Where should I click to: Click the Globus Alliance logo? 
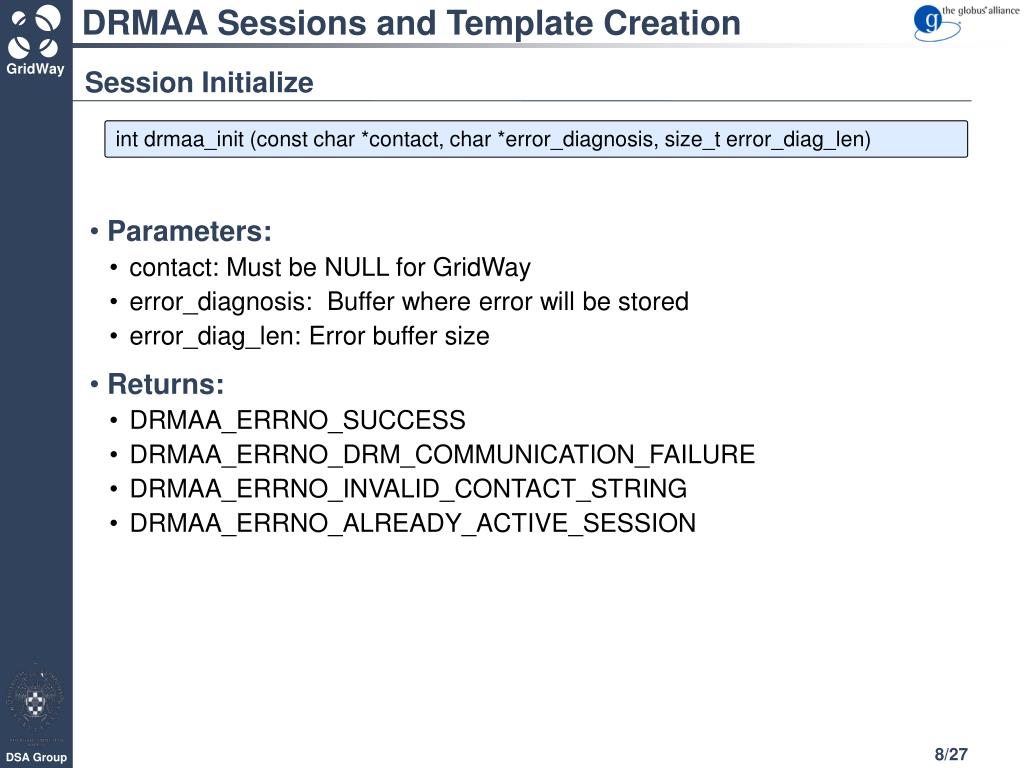(966, 22)
